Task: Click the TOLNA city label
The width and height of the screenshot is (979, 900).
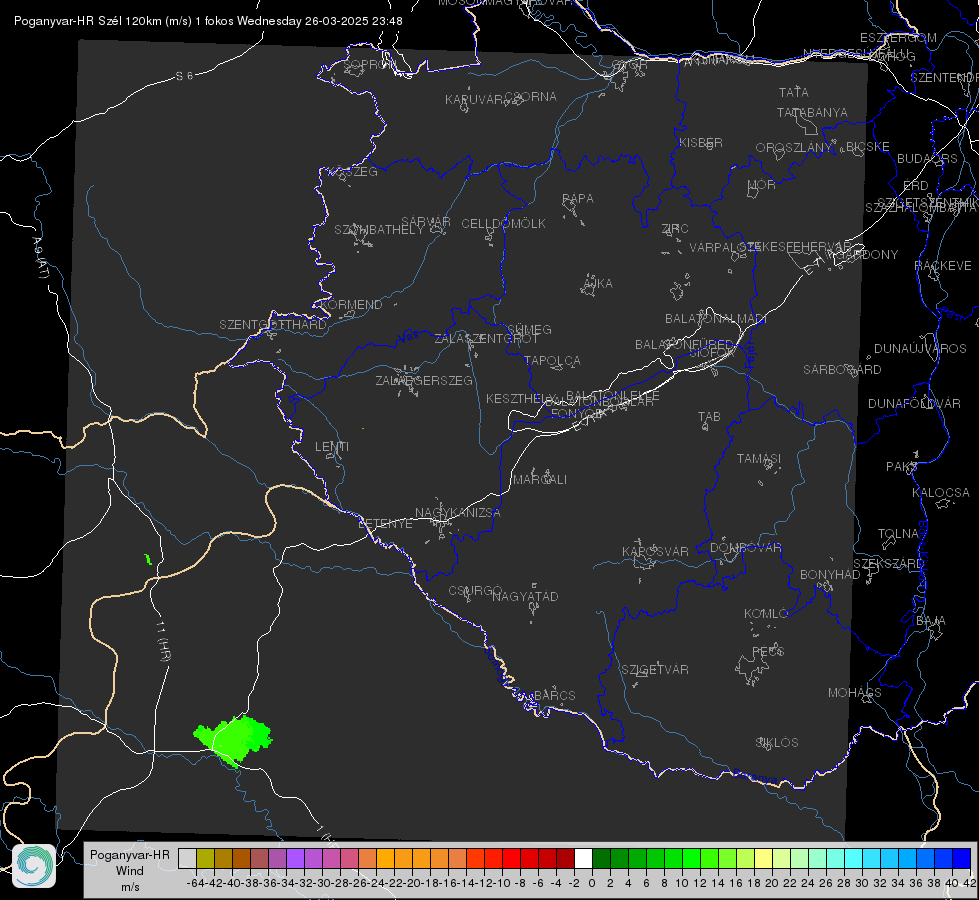Action: pos(898,533)
